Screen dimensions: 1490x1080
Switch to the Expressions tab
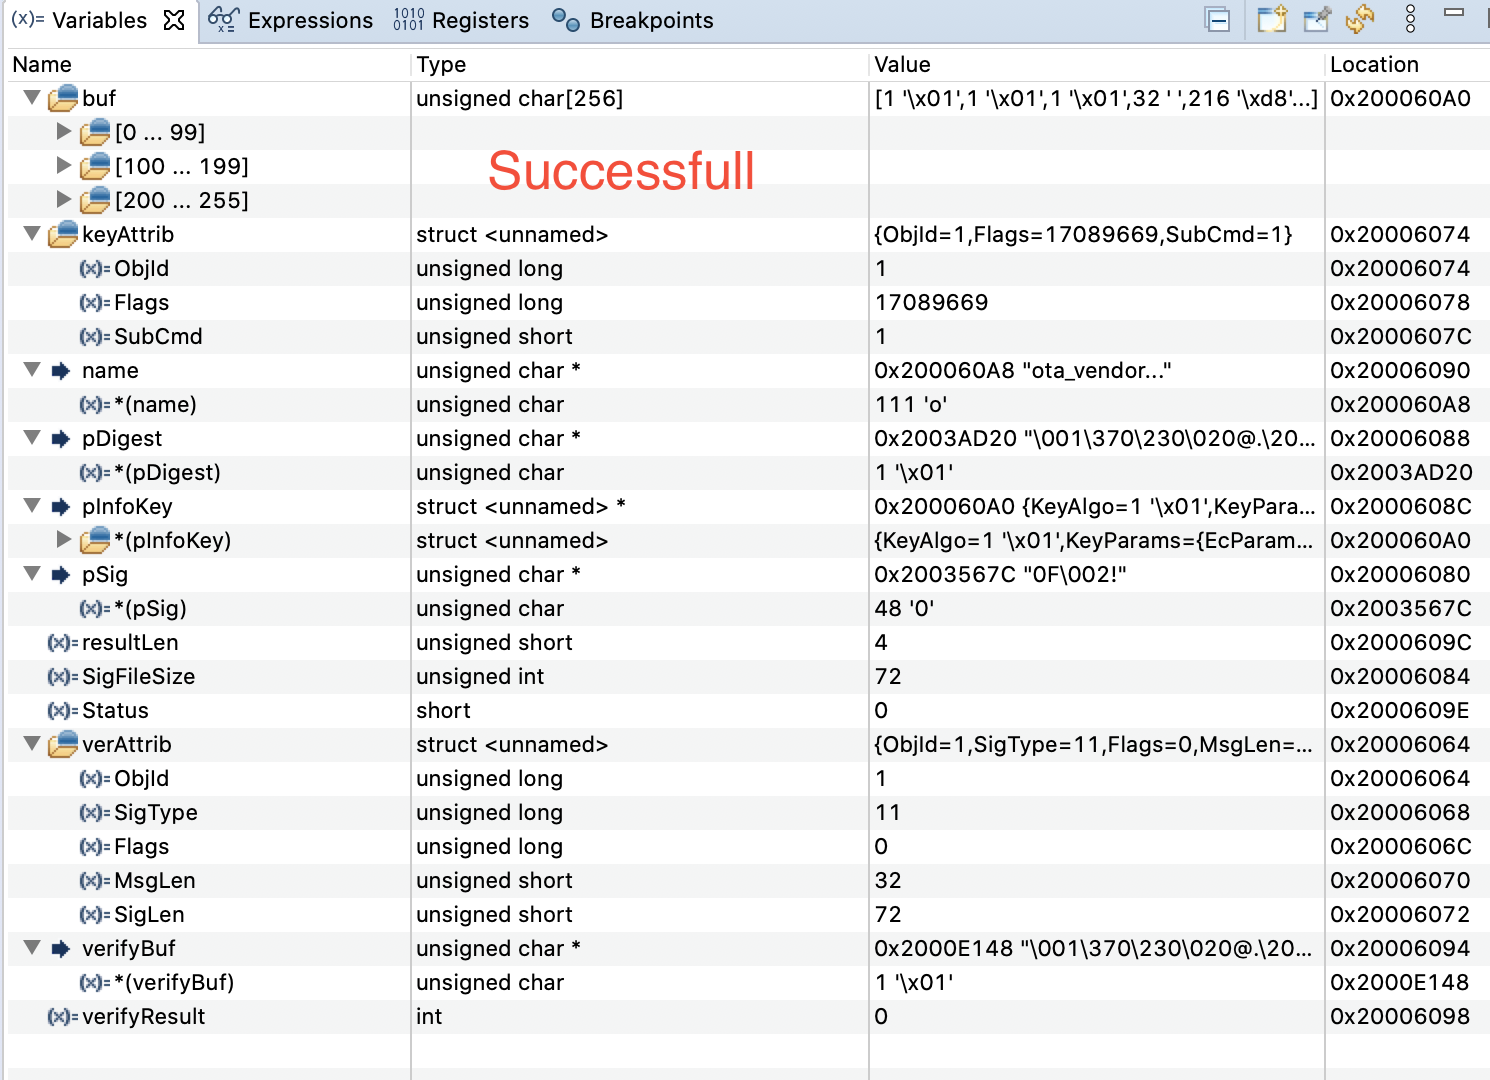310,20
